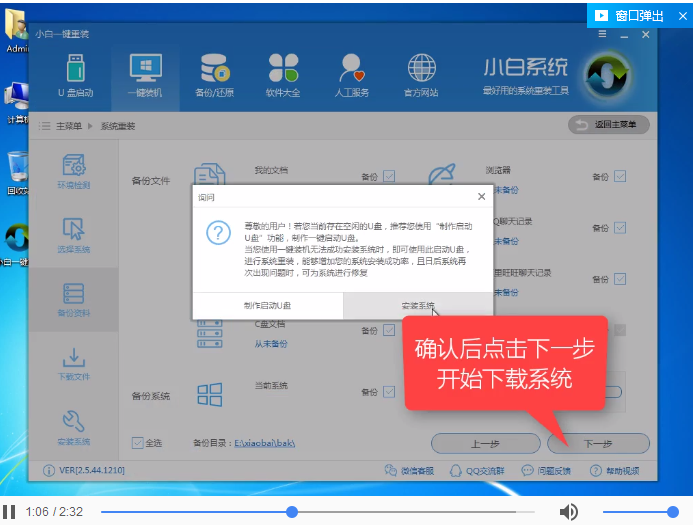Select 安装系统 step icon in the sidebar

[x=74, y=426]
